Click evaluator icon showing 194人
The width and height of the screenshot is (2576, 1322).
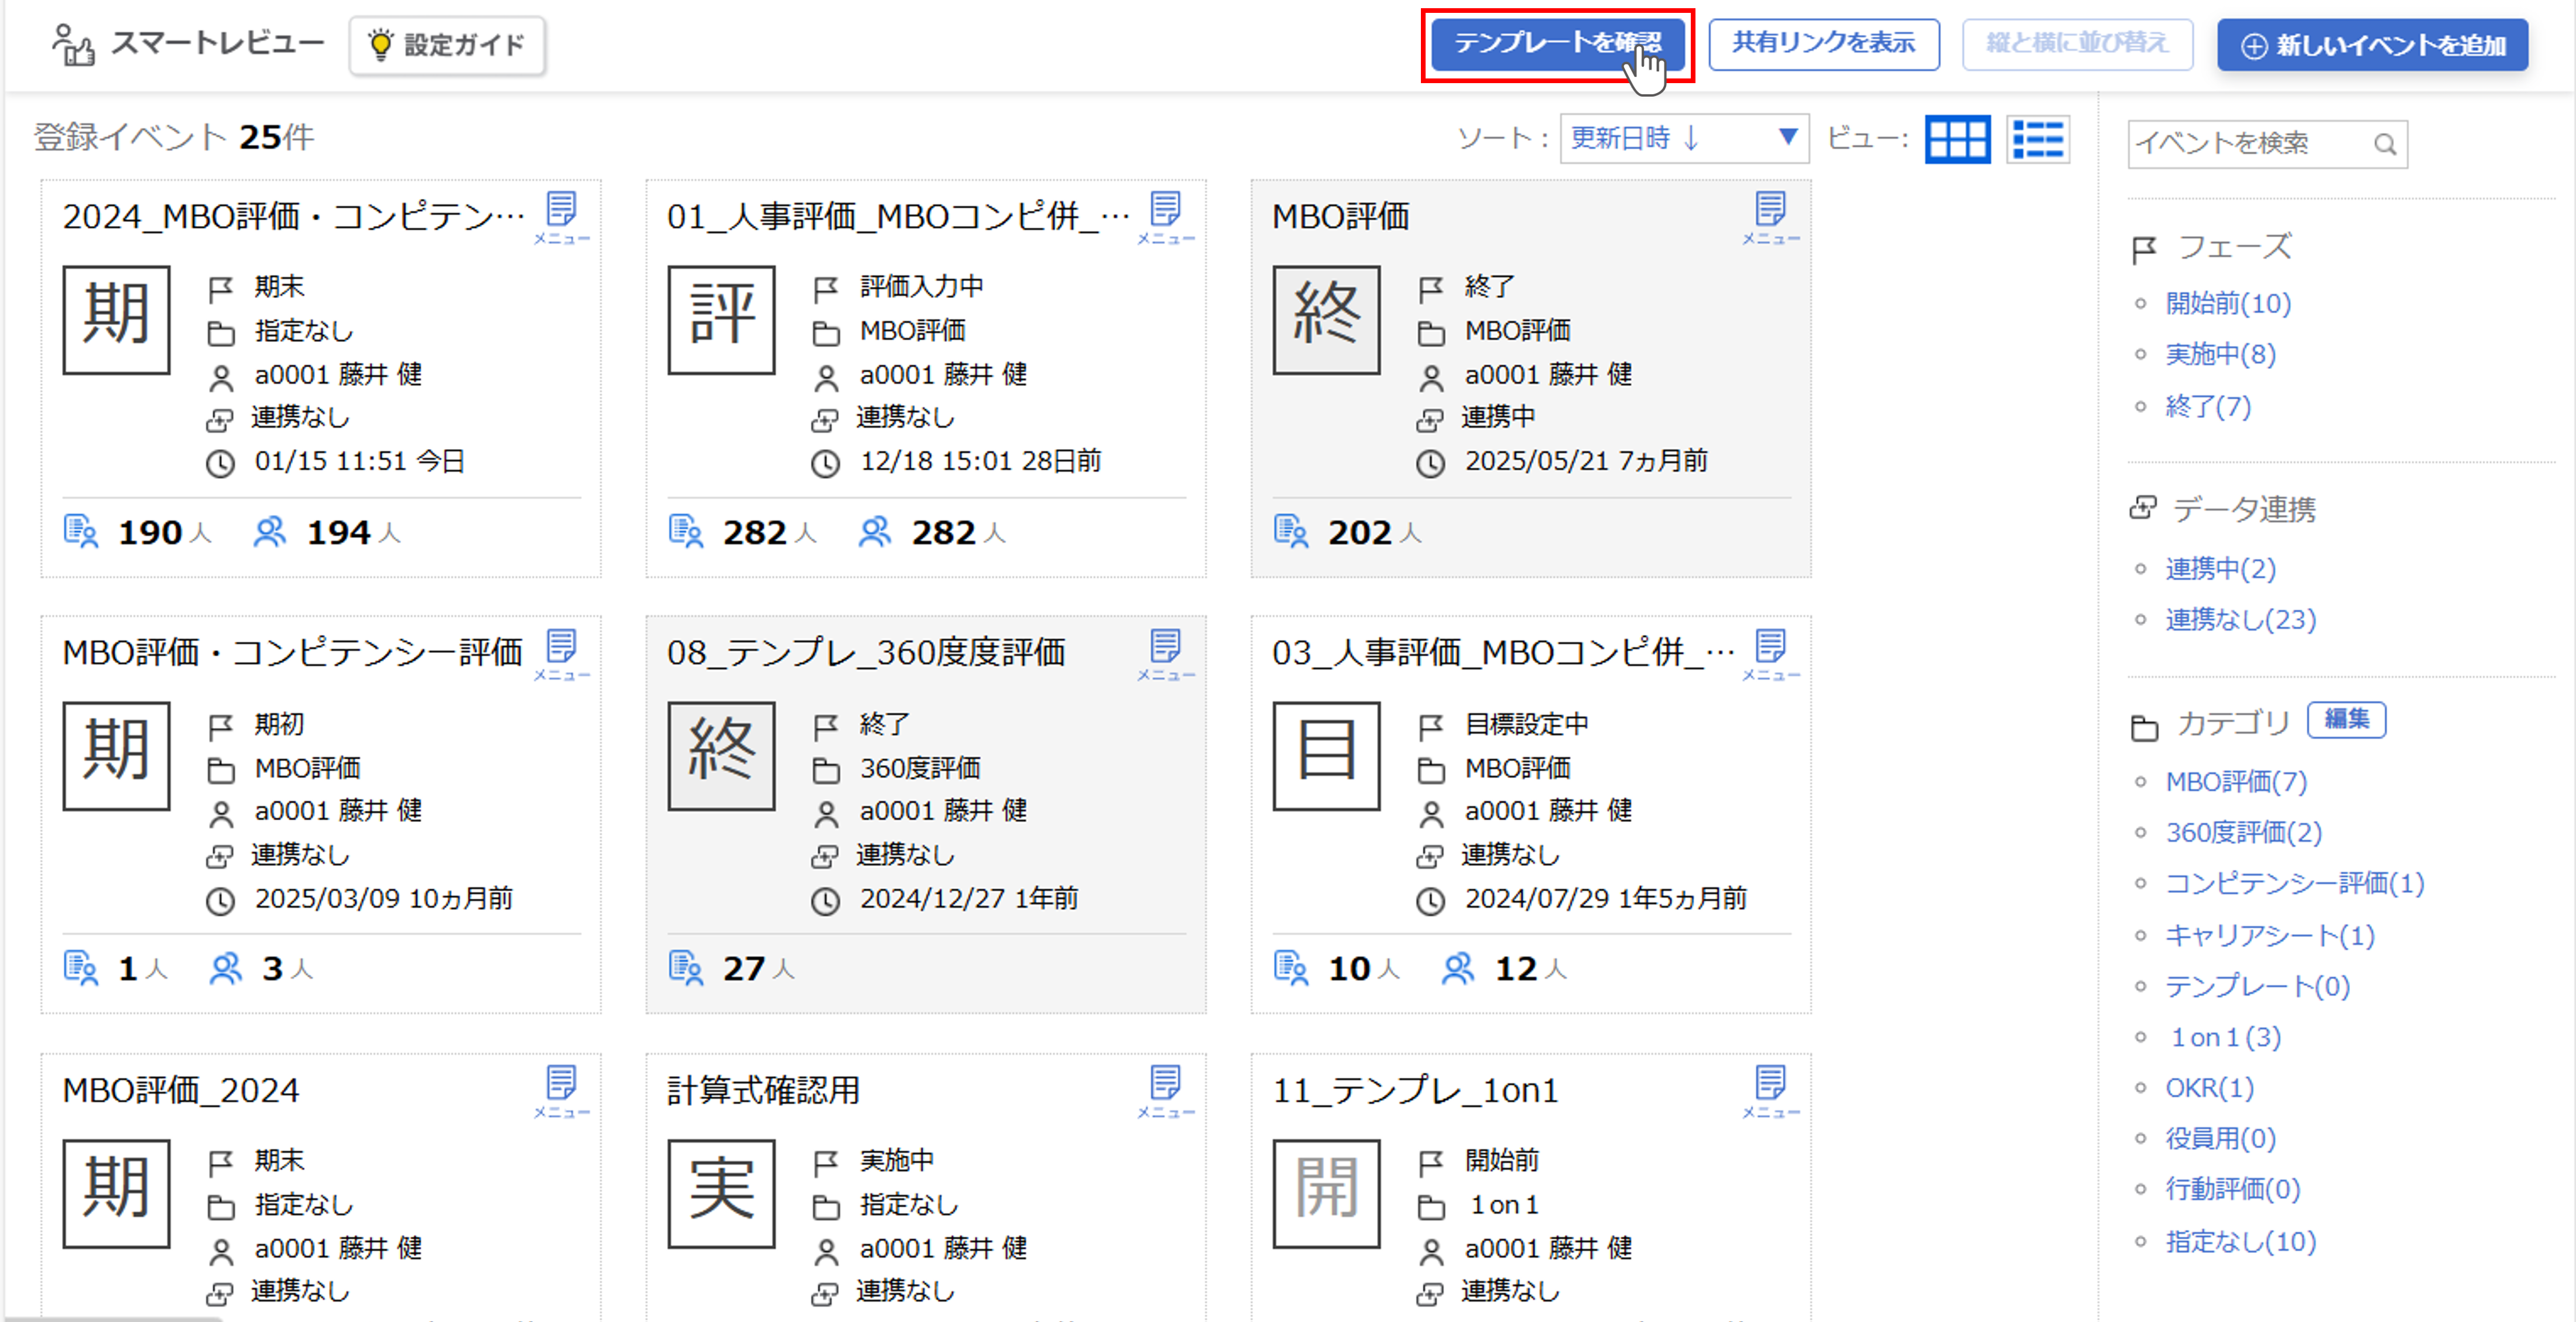click(x=269, y=531)
